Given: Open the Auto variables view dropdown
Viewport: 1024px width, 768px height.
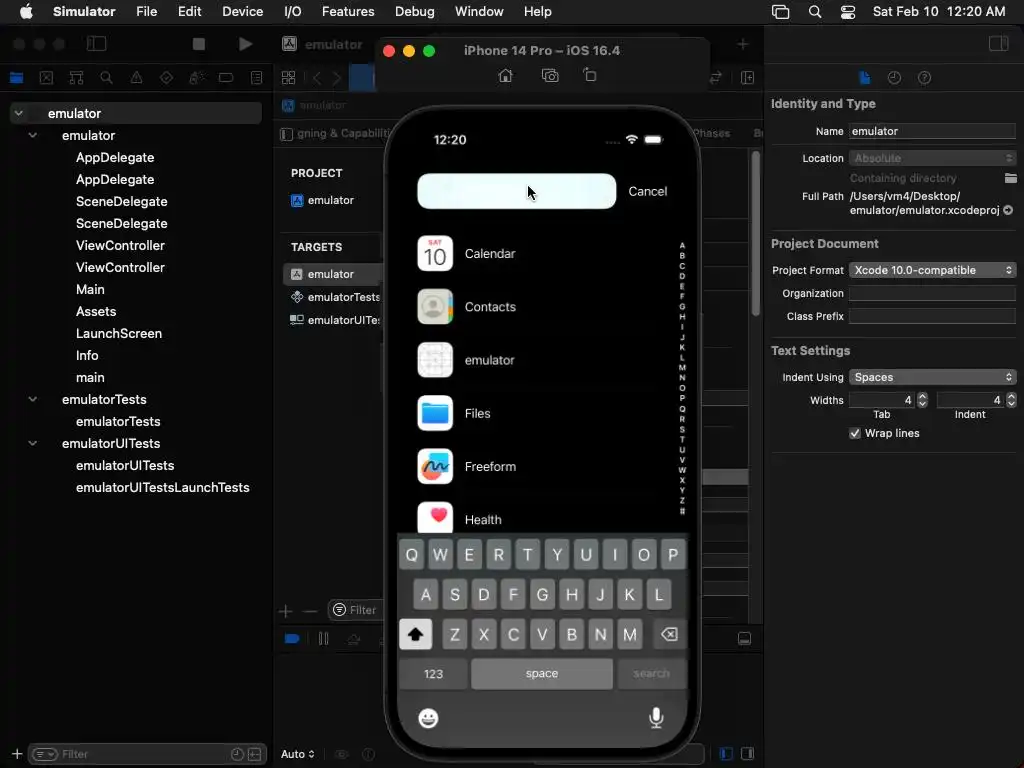Looking at the screenshot, I should (298, 754).
